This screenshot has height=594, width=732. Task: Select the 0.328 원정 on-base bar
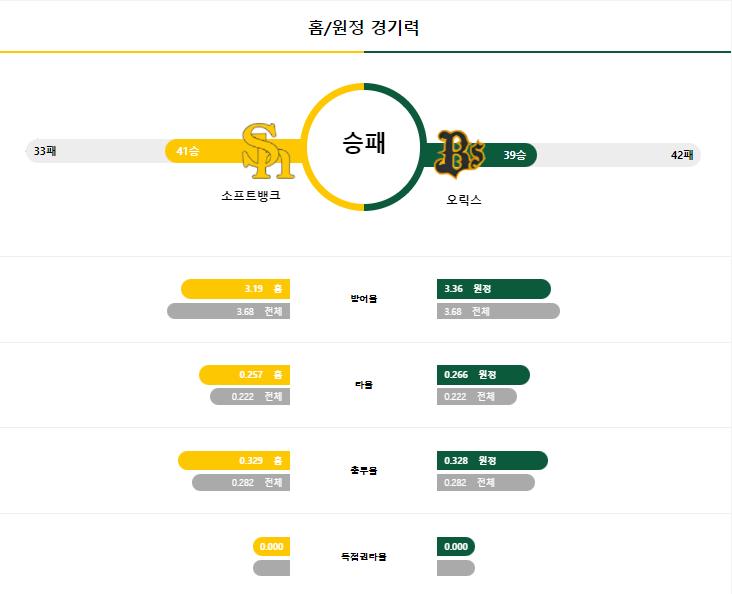(492, 460)
